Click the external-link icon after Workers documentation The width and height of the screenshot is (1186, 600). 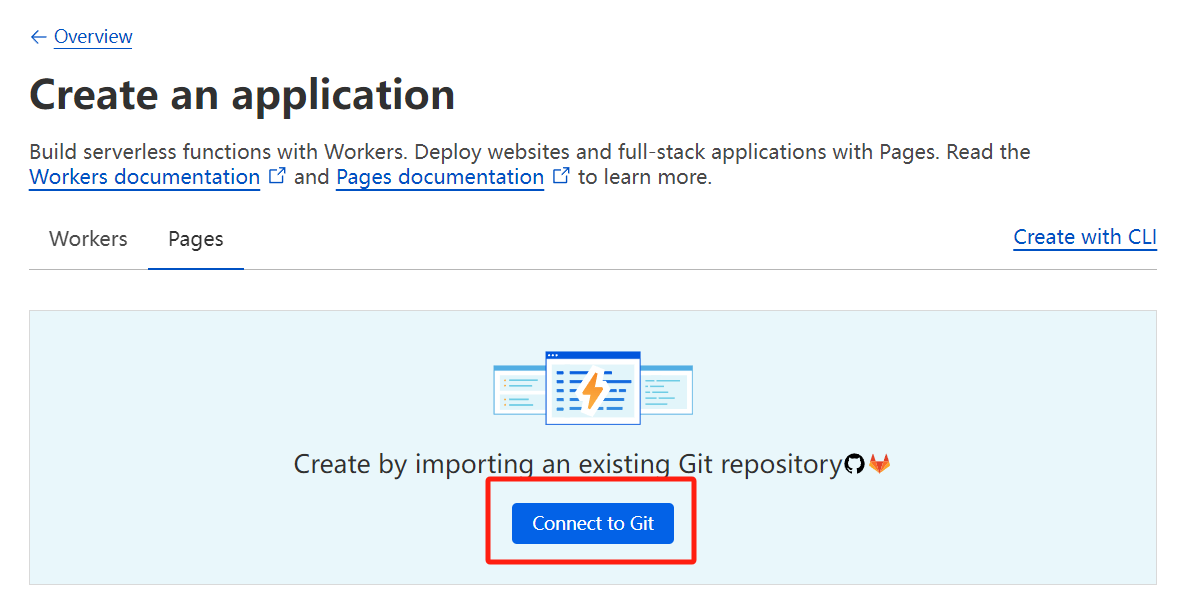click(278, 176)
